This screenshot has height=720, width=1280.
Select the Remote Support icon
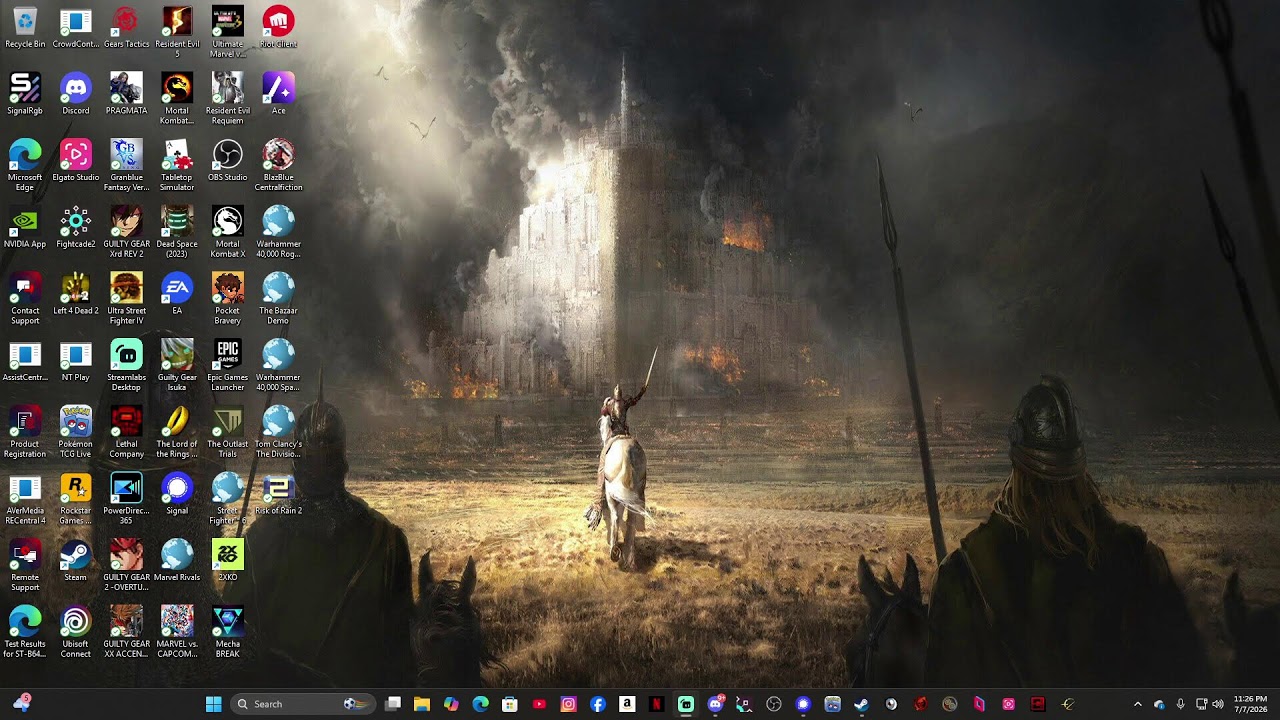coord(25,566)
